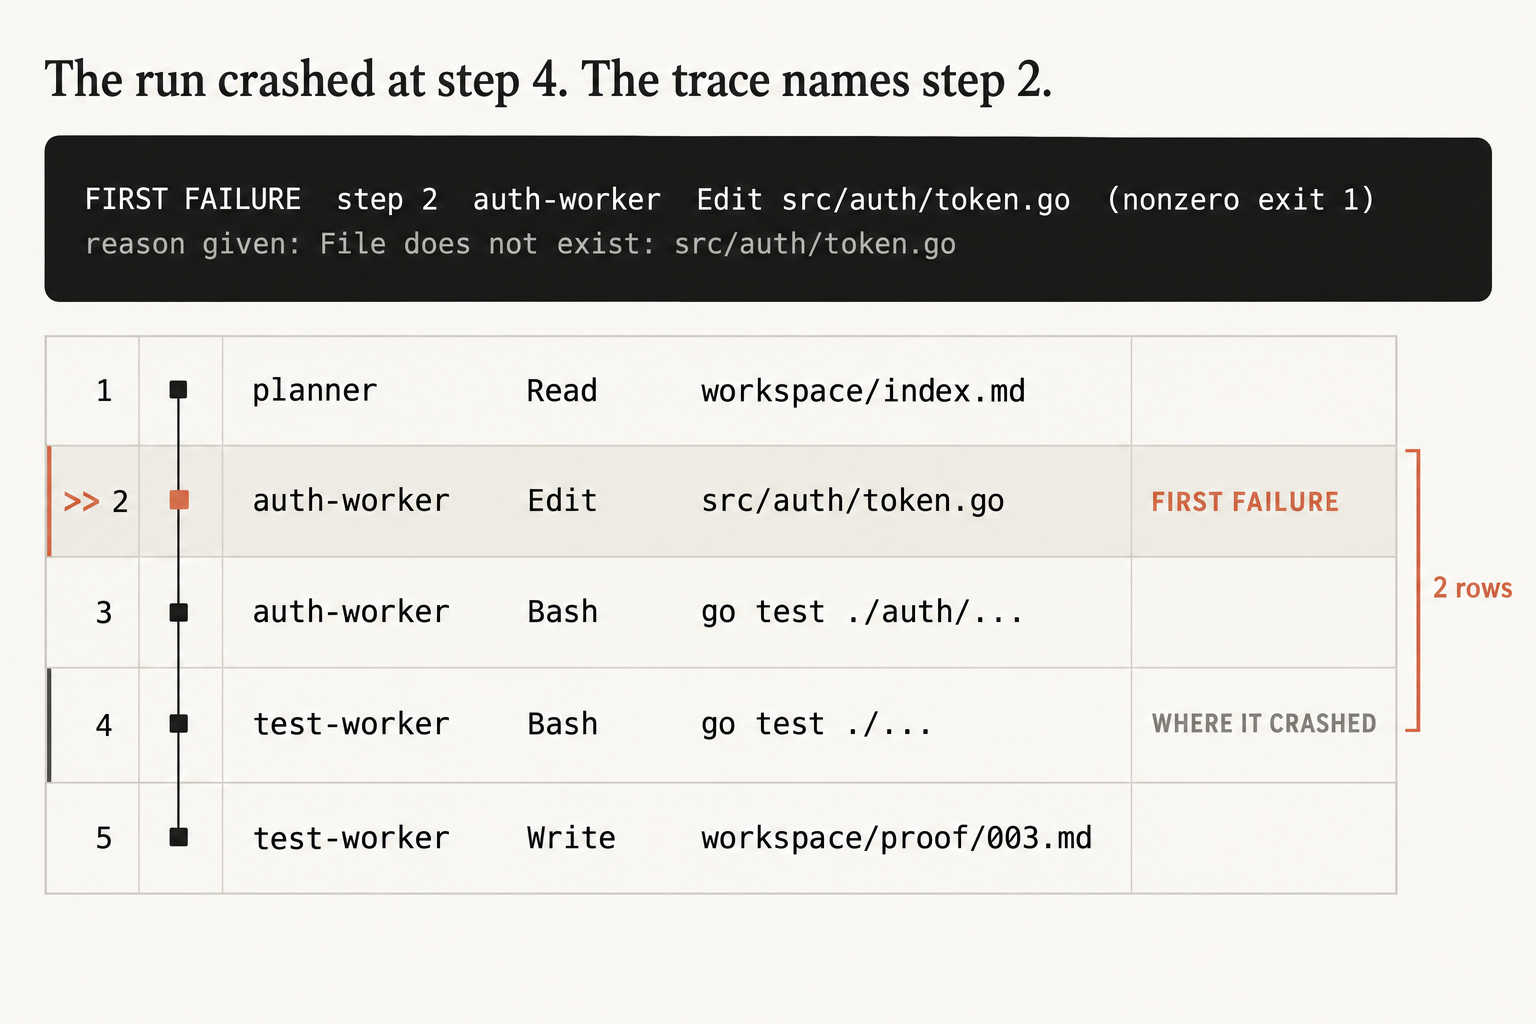Click test-worker in the Write row

tap(351, 838)
